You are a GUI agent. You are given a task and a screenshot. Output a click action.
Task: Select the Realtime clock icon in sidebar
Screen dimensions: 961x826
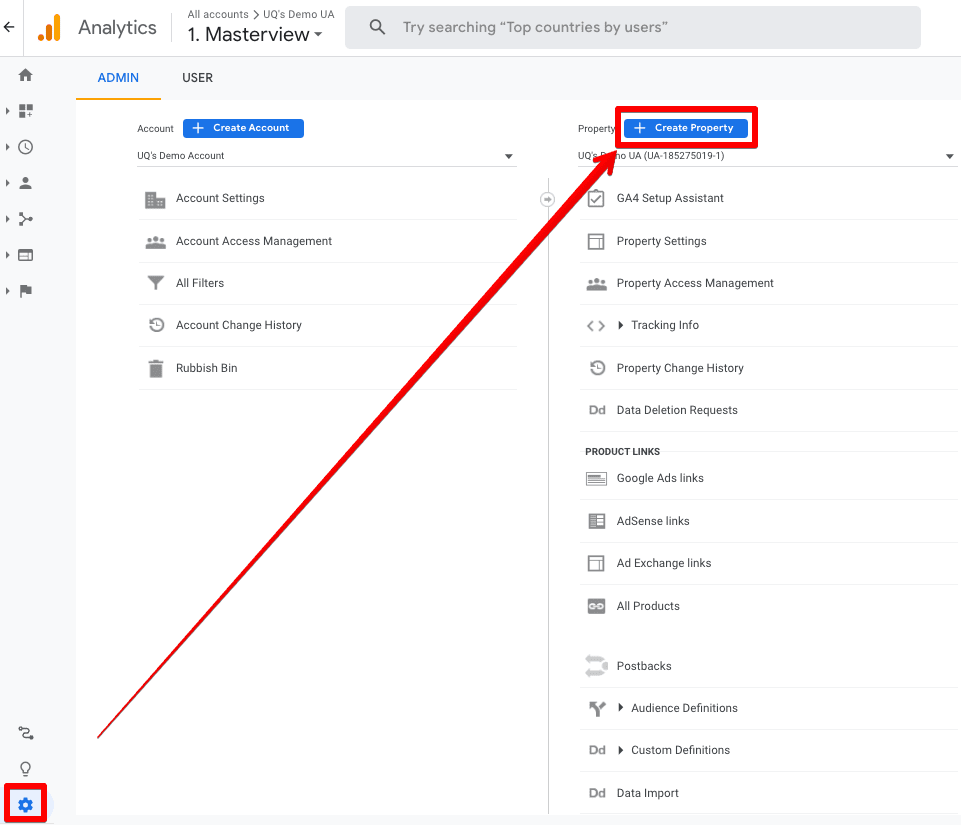tap(24, 147)
